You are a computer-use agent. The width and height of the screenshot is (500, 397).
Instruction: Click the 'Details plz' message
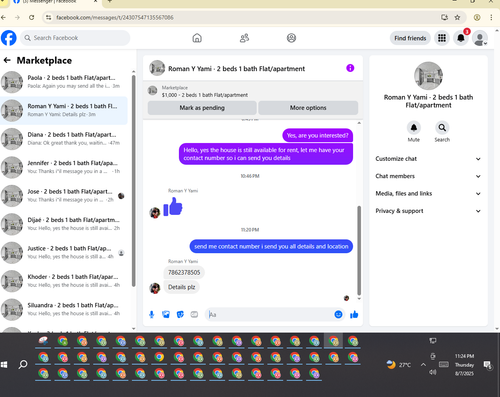point(181,287)
